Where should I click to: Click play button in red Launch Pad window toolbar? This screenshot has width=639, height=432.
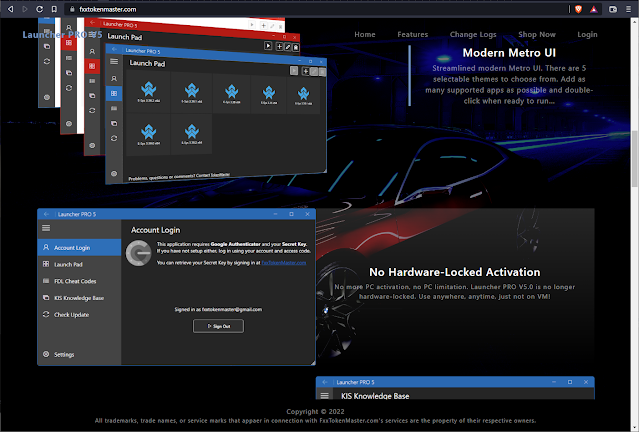(268, 46)
